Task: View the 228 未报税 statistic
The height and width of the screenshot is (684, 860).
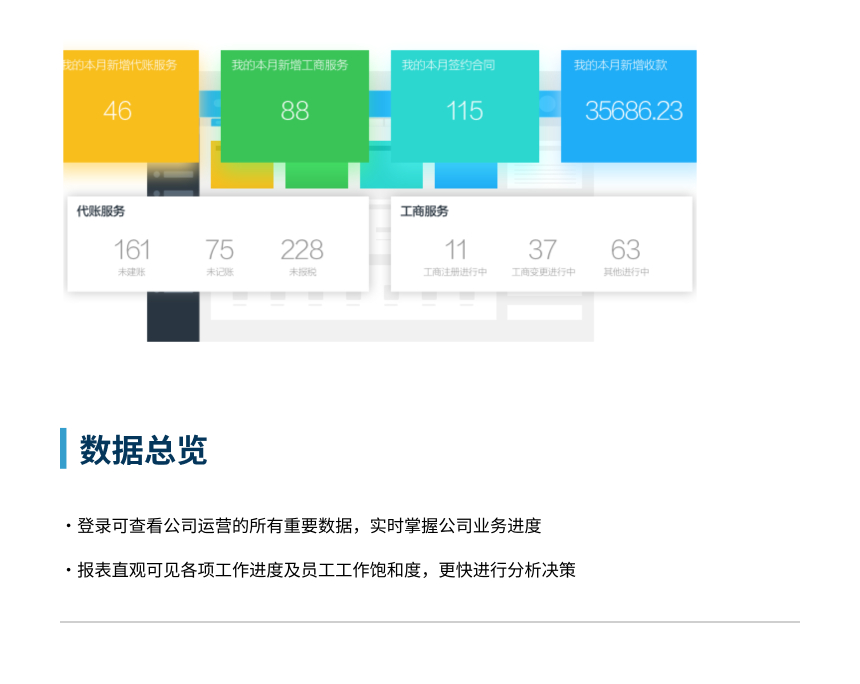Action: (x=301, y=255)
